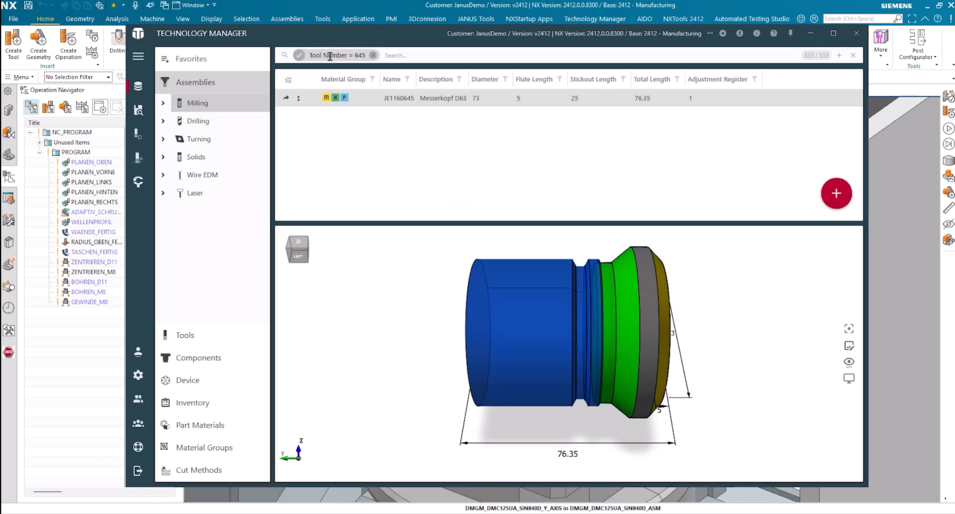Click the plus icon beside the result count

[839, 55]
